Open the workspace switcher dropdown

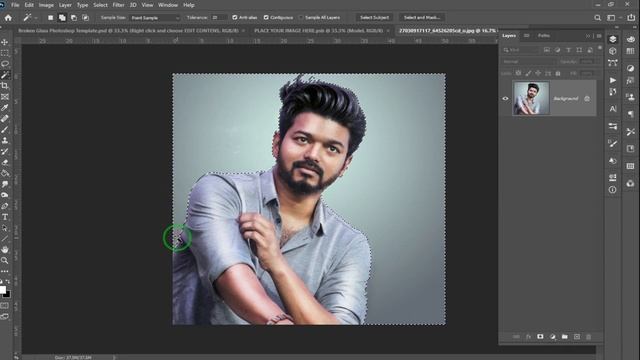click(x=613, y=18)
